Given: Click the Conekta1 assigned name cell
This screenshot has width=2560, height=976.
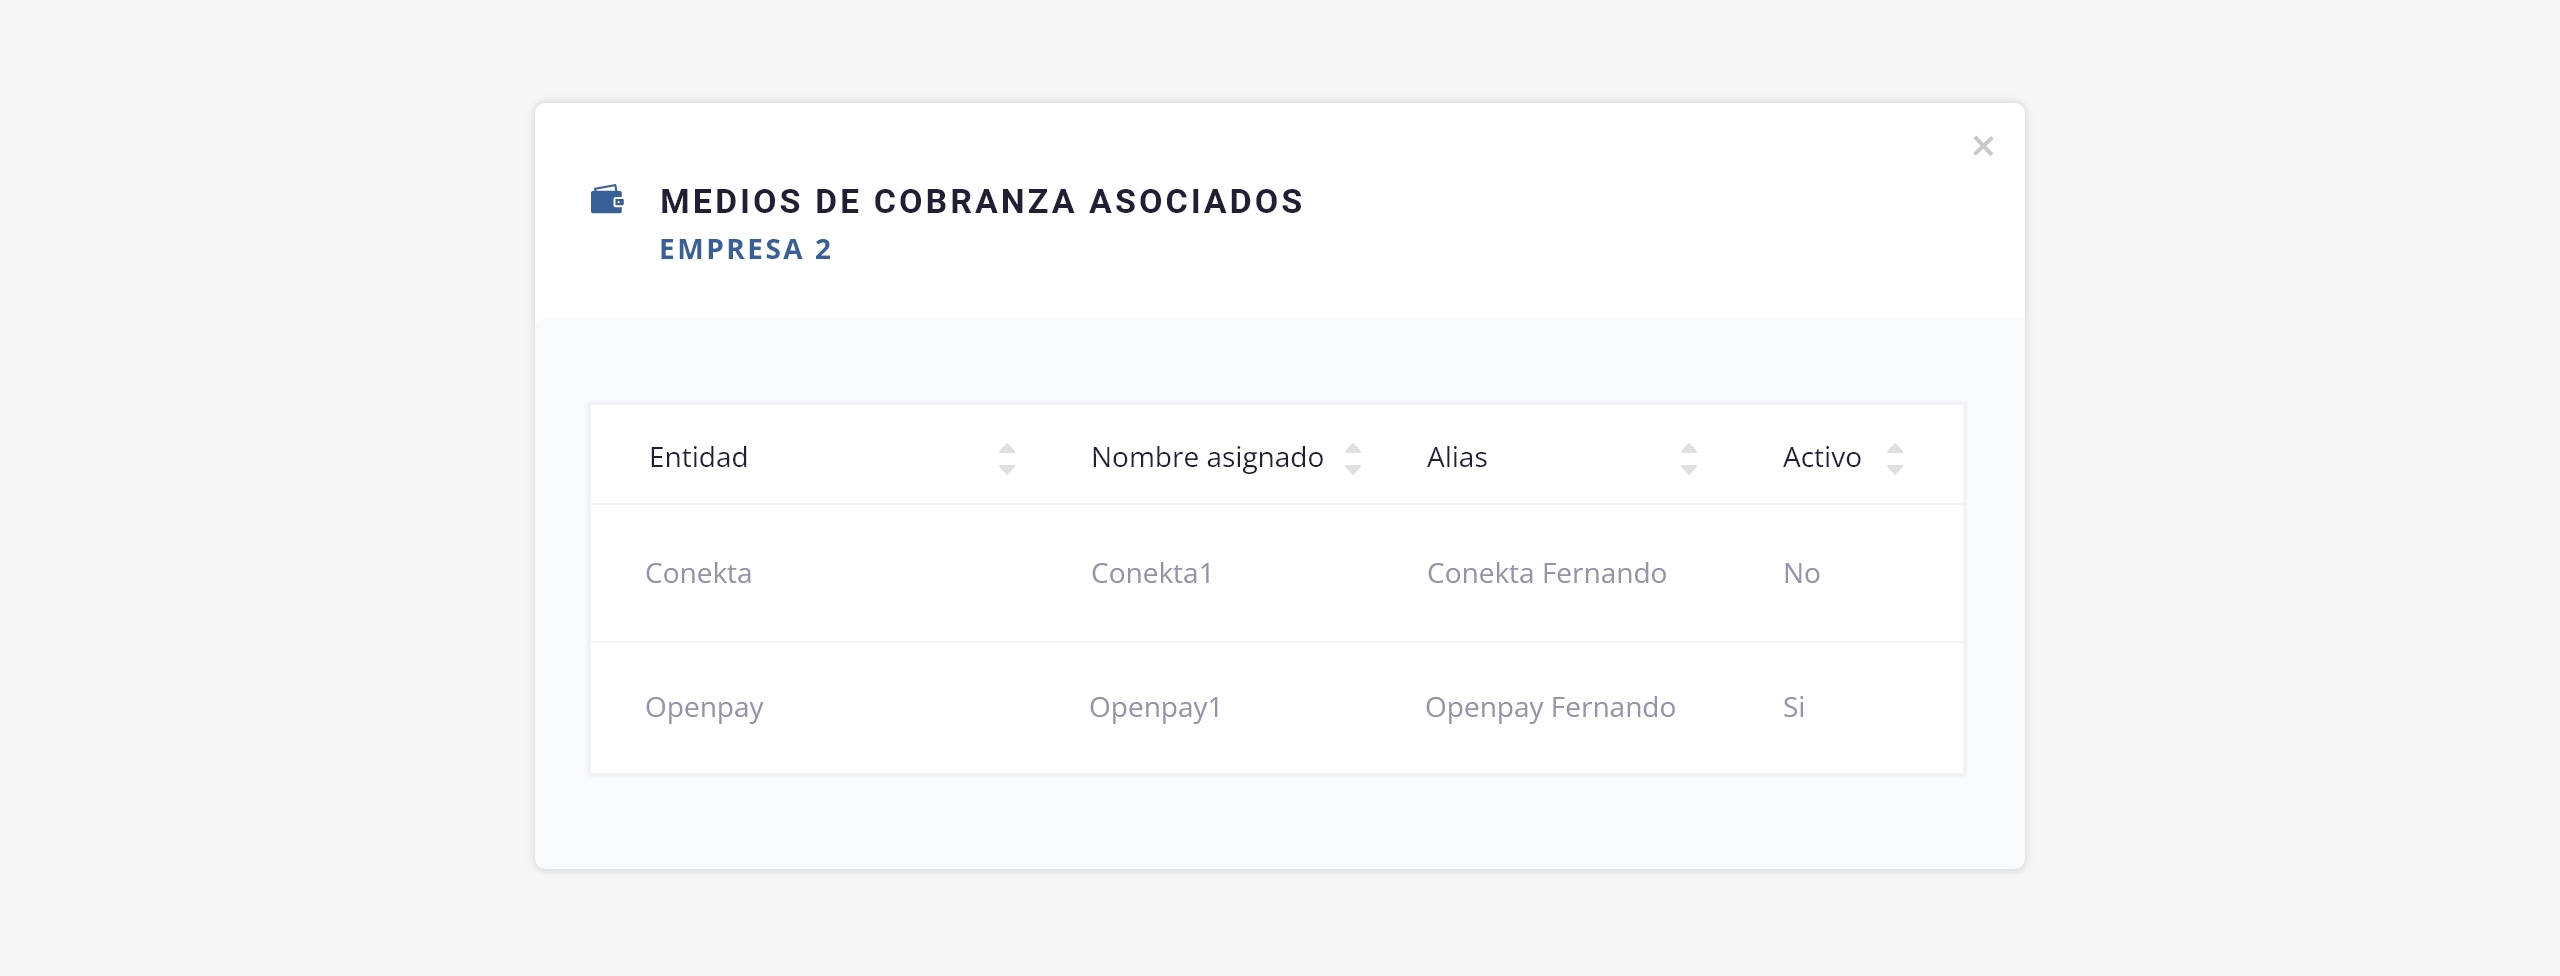Looking at the screenshot, I should [x=1151, y=573].
